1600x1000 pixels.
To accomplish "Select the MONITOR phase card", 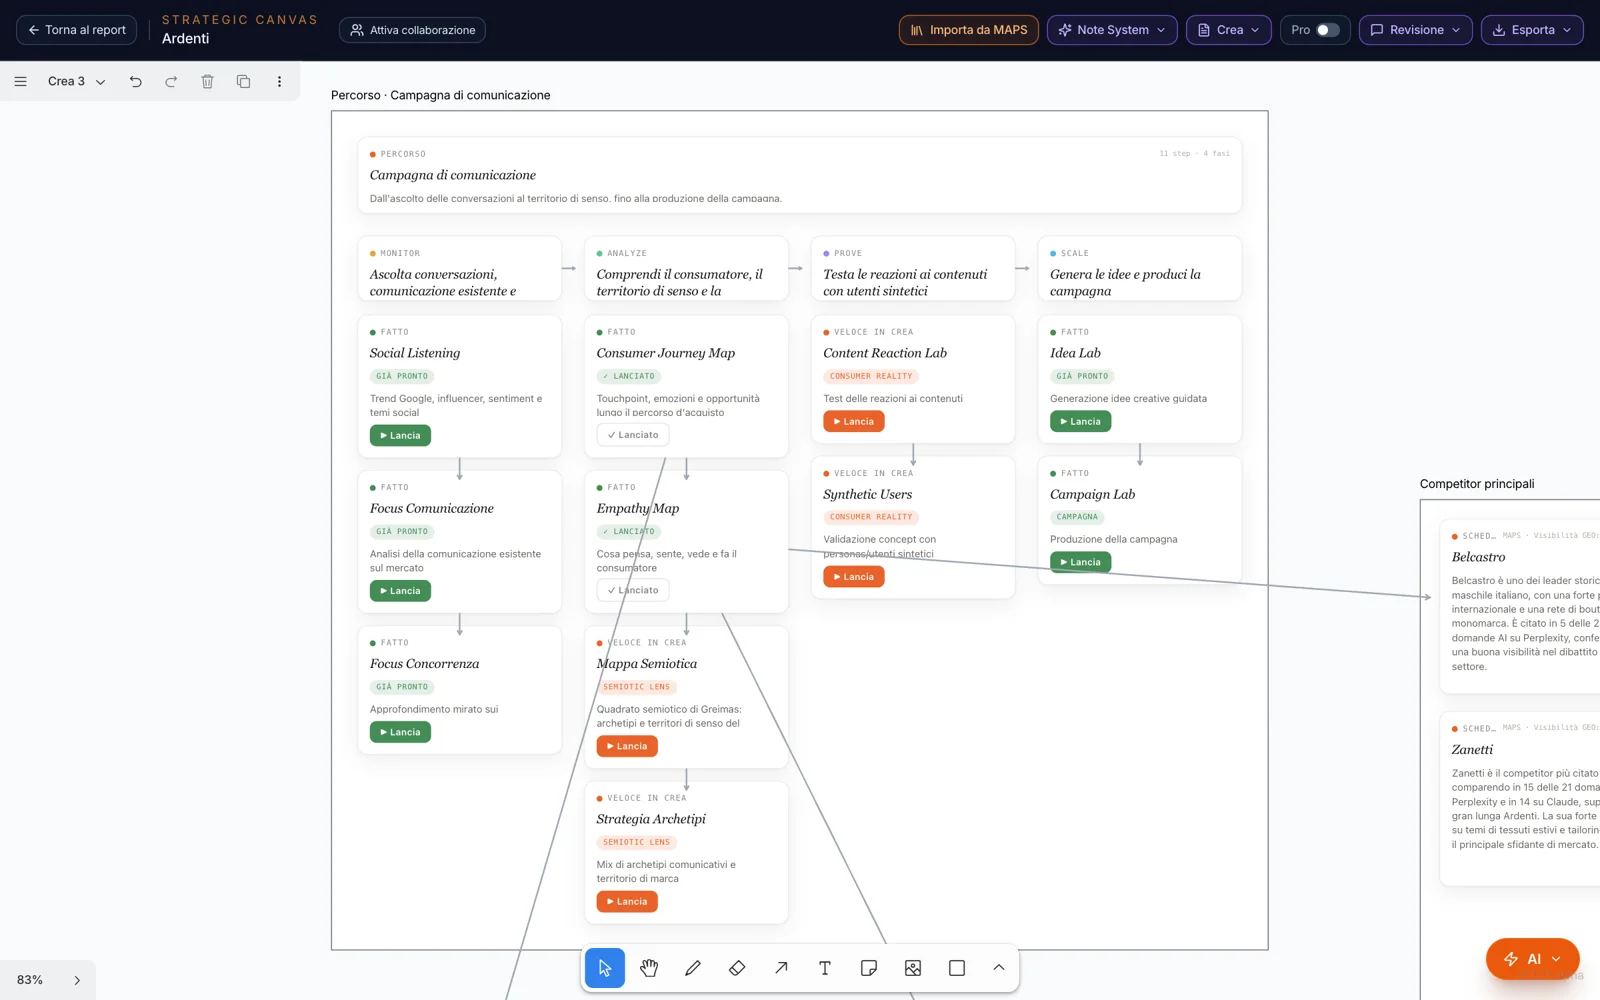I will pyautogui.click(x=460, y=269).
